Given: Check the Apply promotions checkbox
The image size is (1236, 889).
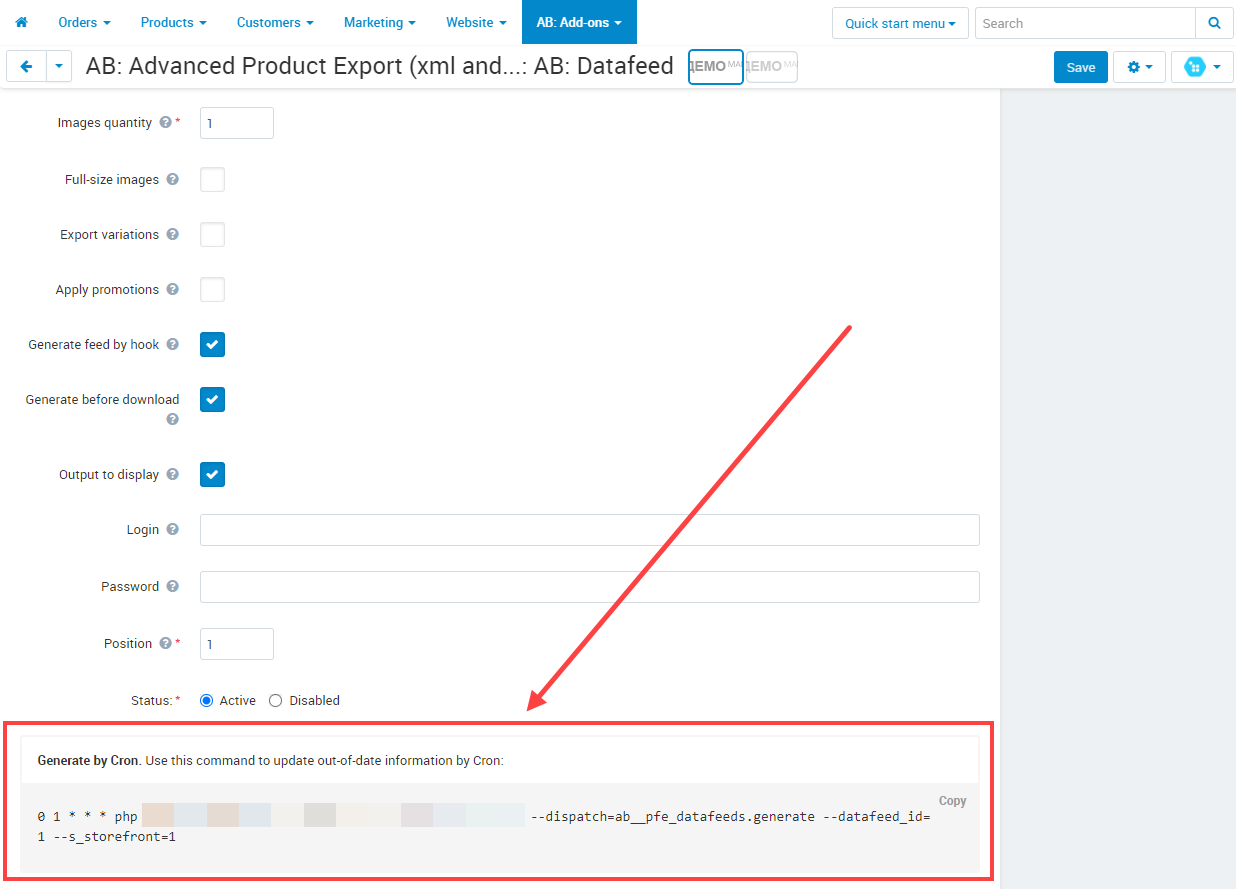Looking at the screenshot, I should pos(212,289).
